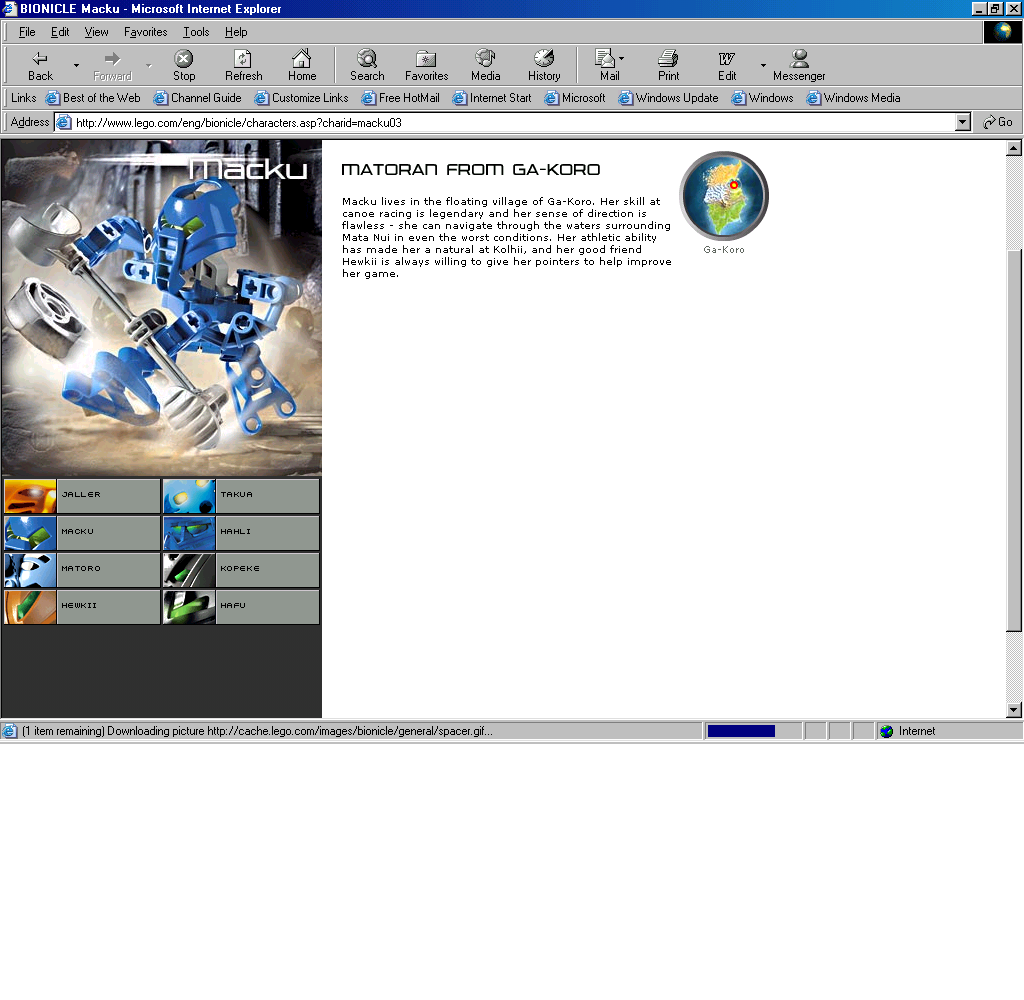The width and height of the screenshot is (1024, 1000).
Task: Select the Matoro character thumbnail
Action: coord(30,570)
